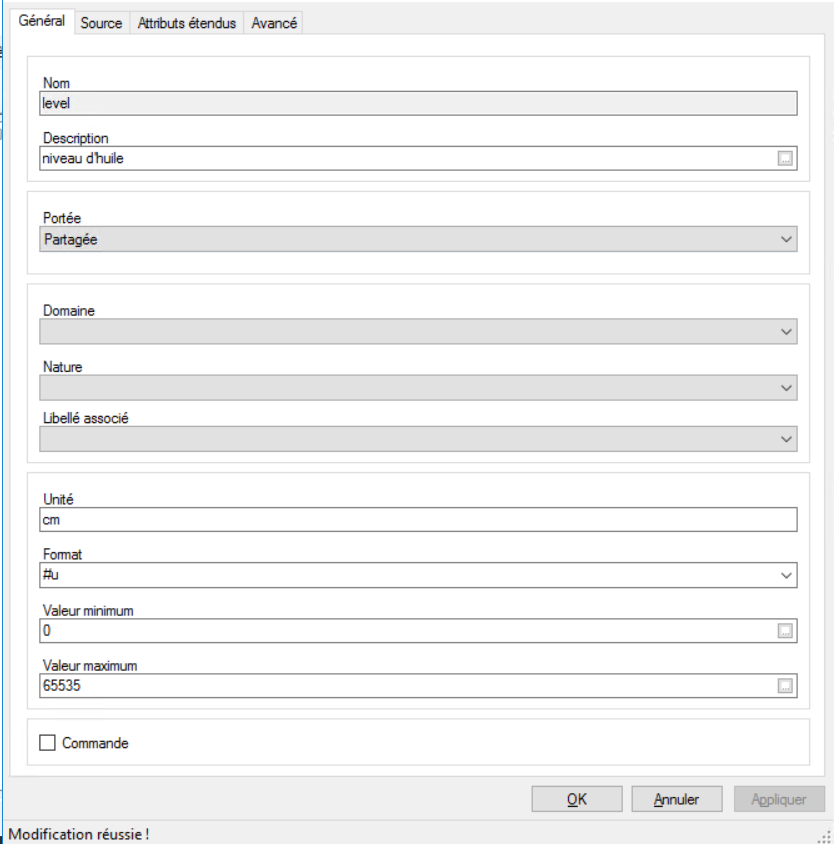Click the ellipsis button beside Valeur maximum
The height and width of the screenshot is (844, 834).
pyautogui.click(x=785, y=686)
